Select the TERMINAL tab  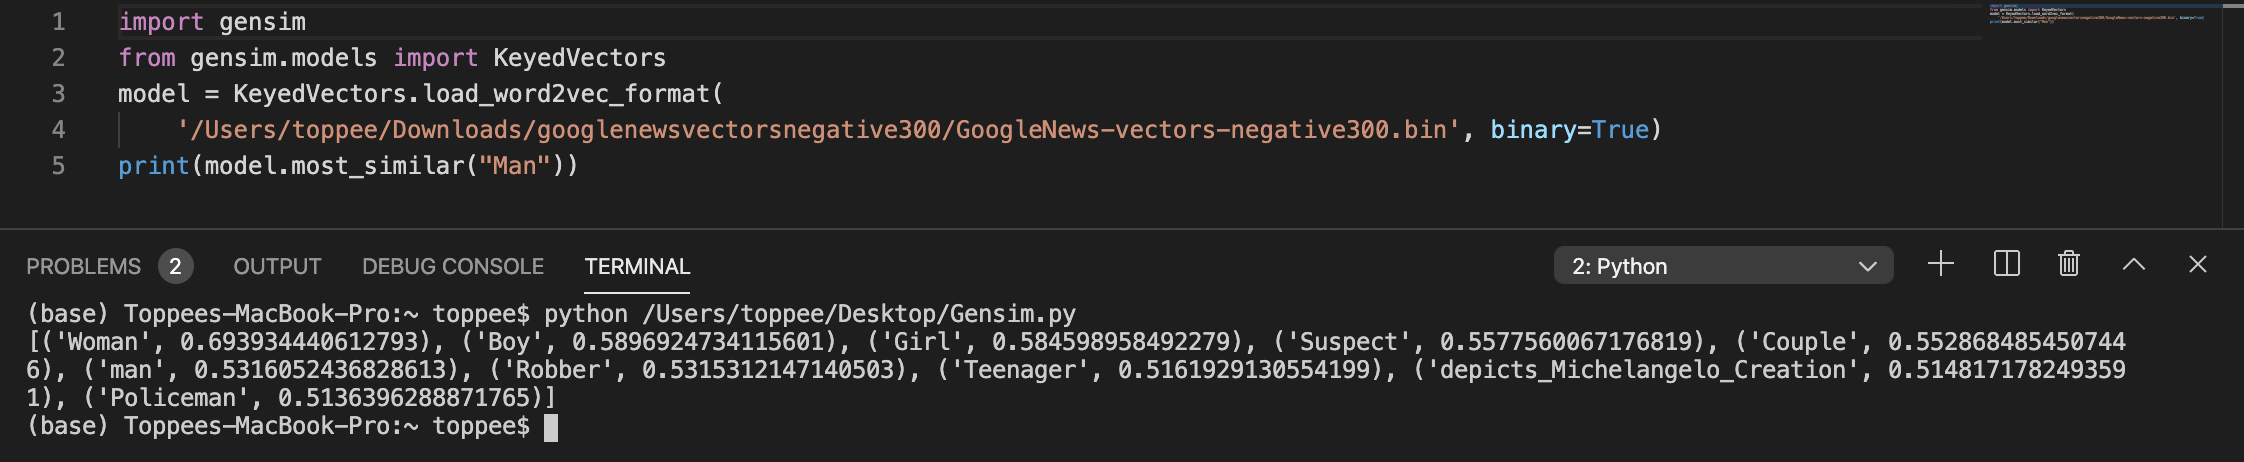637,266
